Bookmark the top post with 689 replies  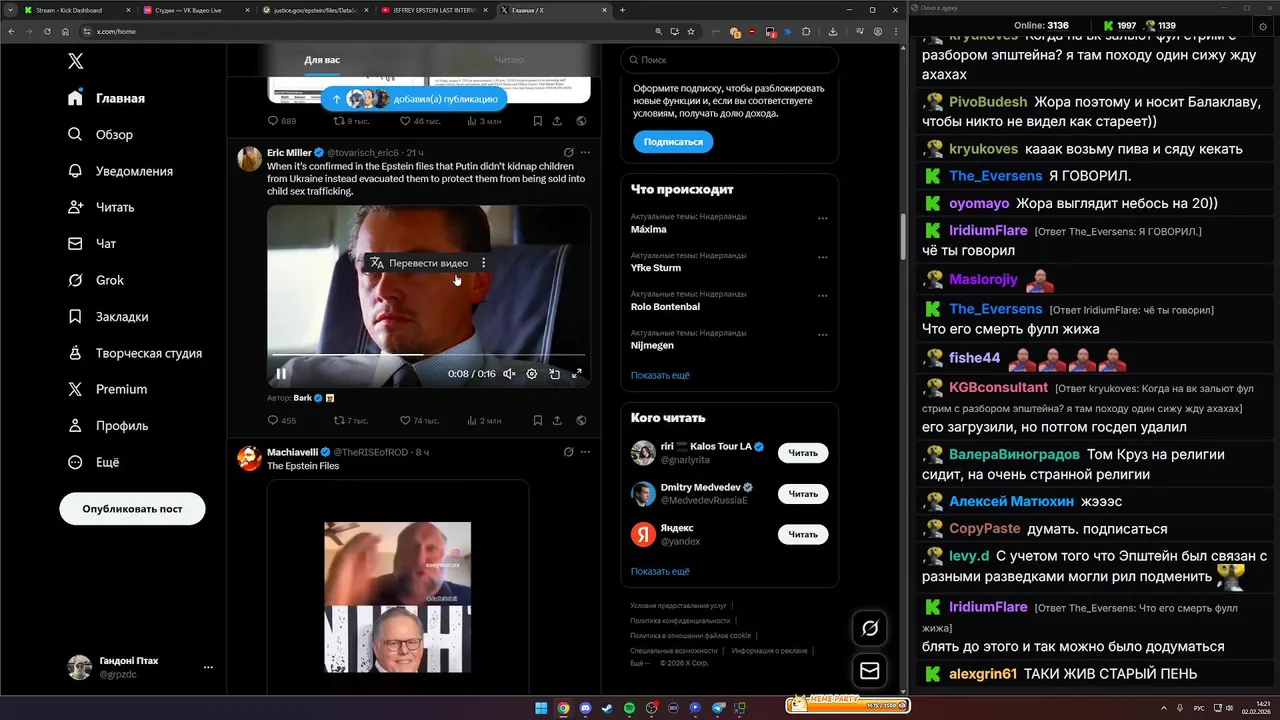(538, 121)
